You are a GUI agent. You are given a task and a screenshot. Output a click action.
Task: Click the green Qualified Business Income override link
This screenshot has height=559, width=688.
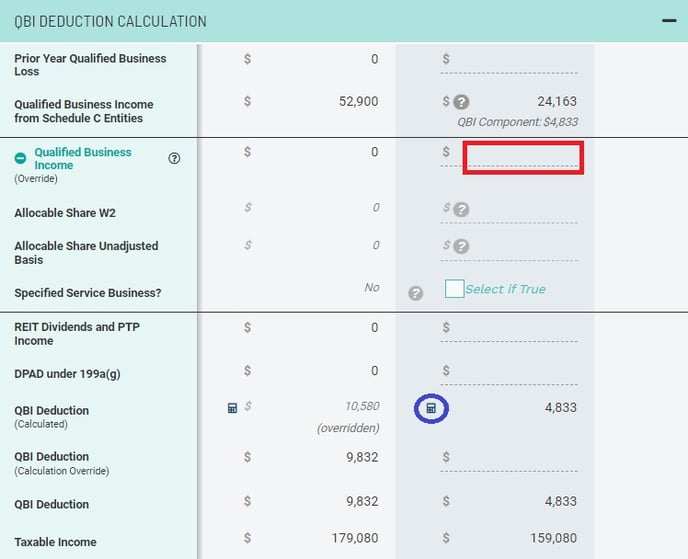(83, 159)
